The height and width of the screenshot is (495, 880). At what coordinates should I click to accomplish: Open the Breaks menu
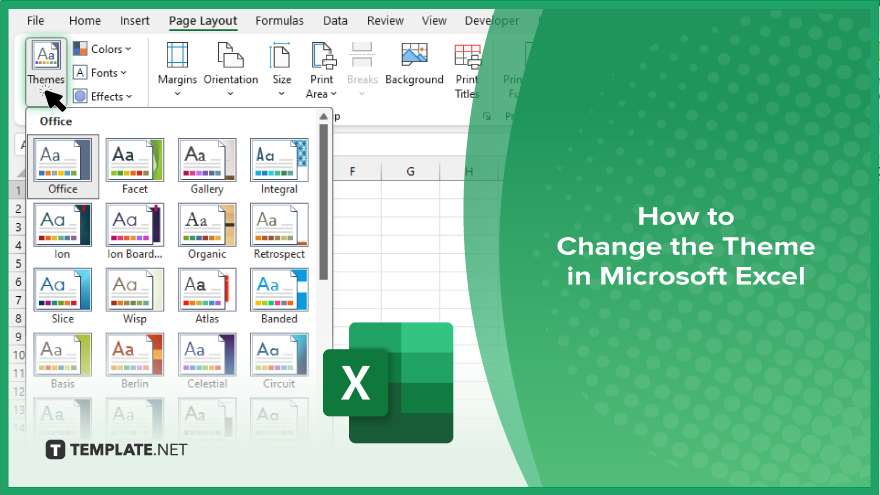point(362,70)
